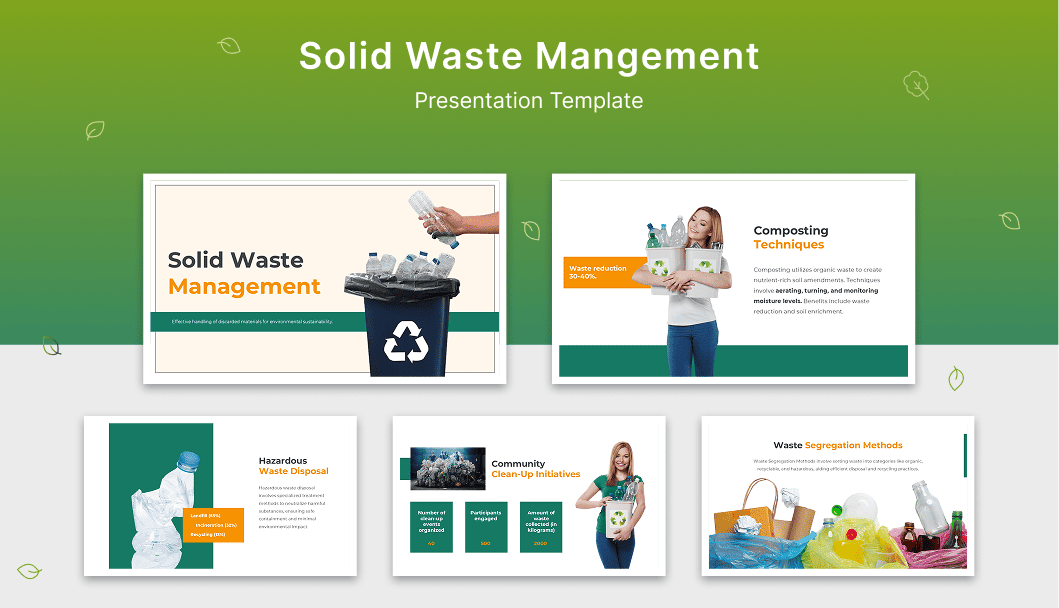Click the leaf outline beside the title slide
Screen dimensions: 1059x608
(531, 230)
